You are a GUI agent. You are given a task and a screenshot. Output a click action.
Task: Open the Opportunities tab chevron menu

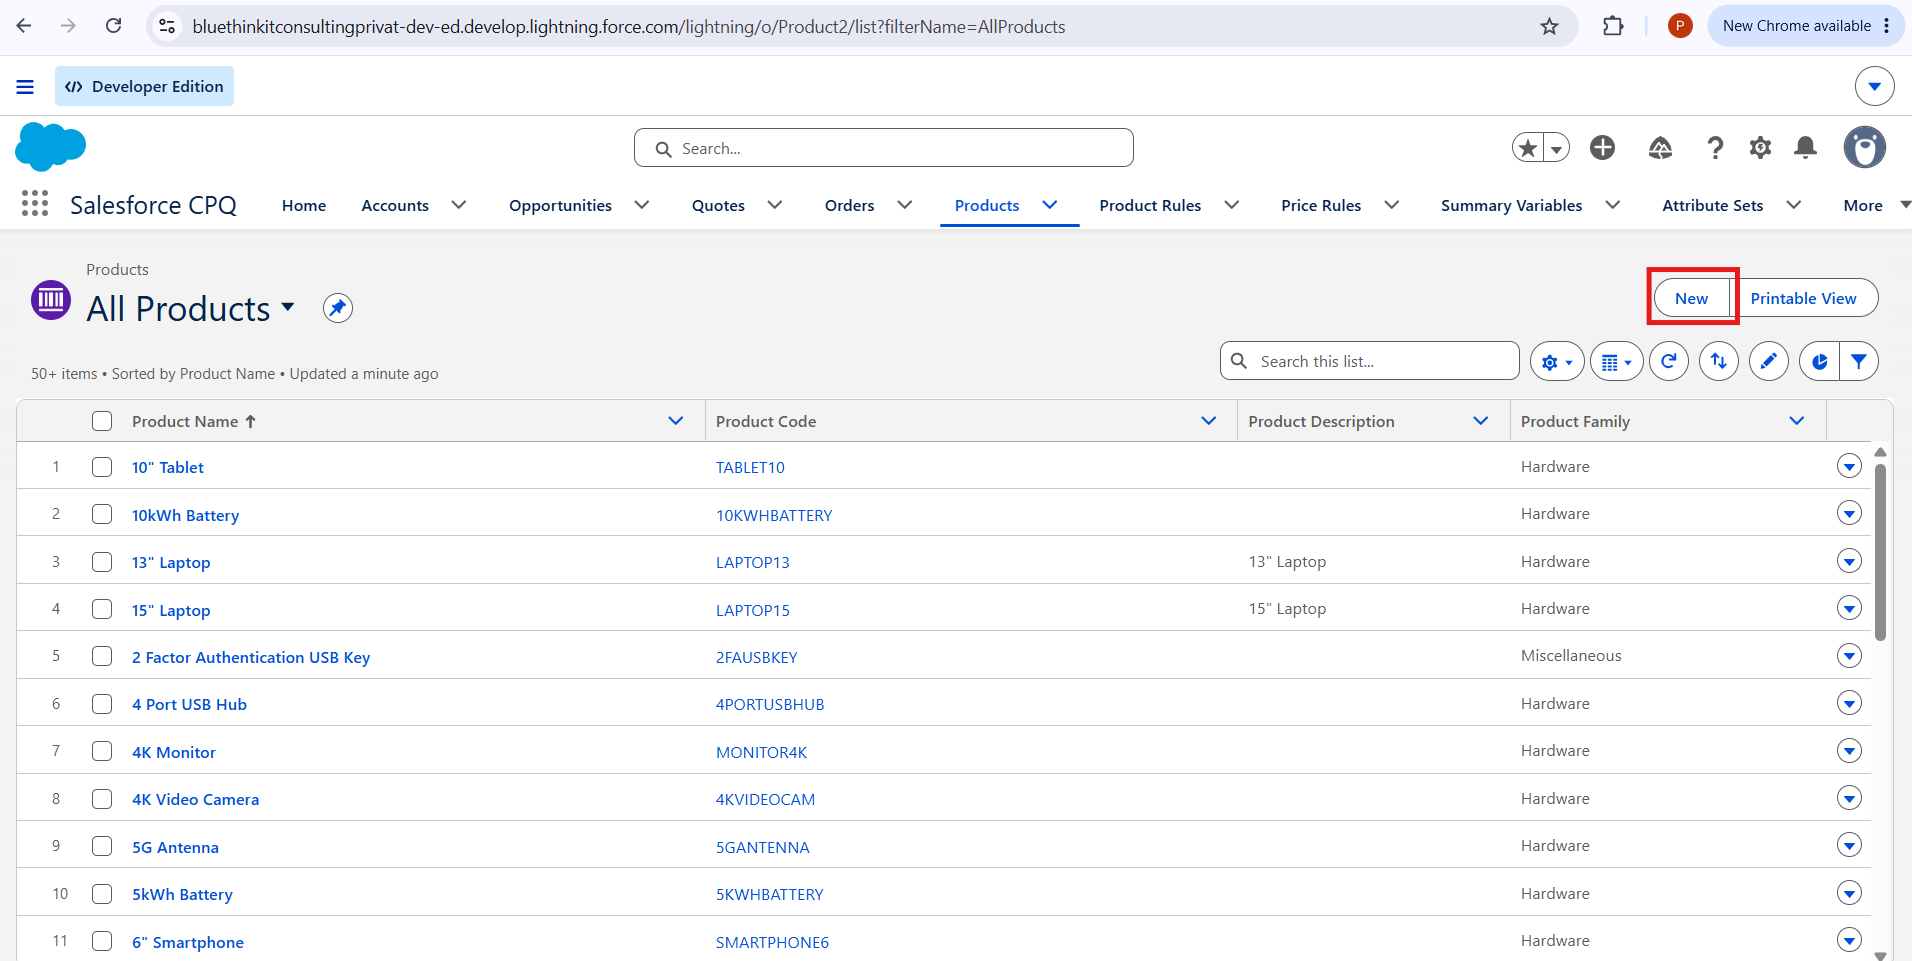click(x=642, y=205)
